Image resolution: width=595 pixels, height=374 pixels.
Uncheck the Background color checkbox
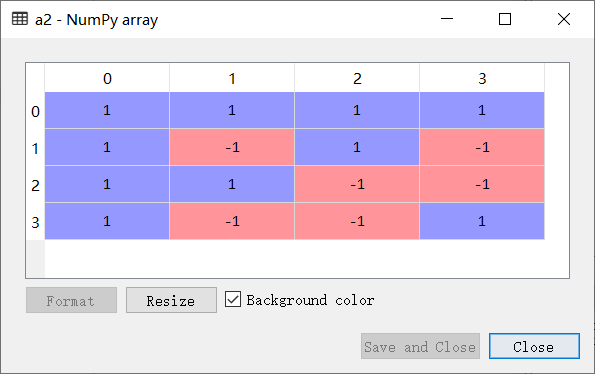pos(233,299)
